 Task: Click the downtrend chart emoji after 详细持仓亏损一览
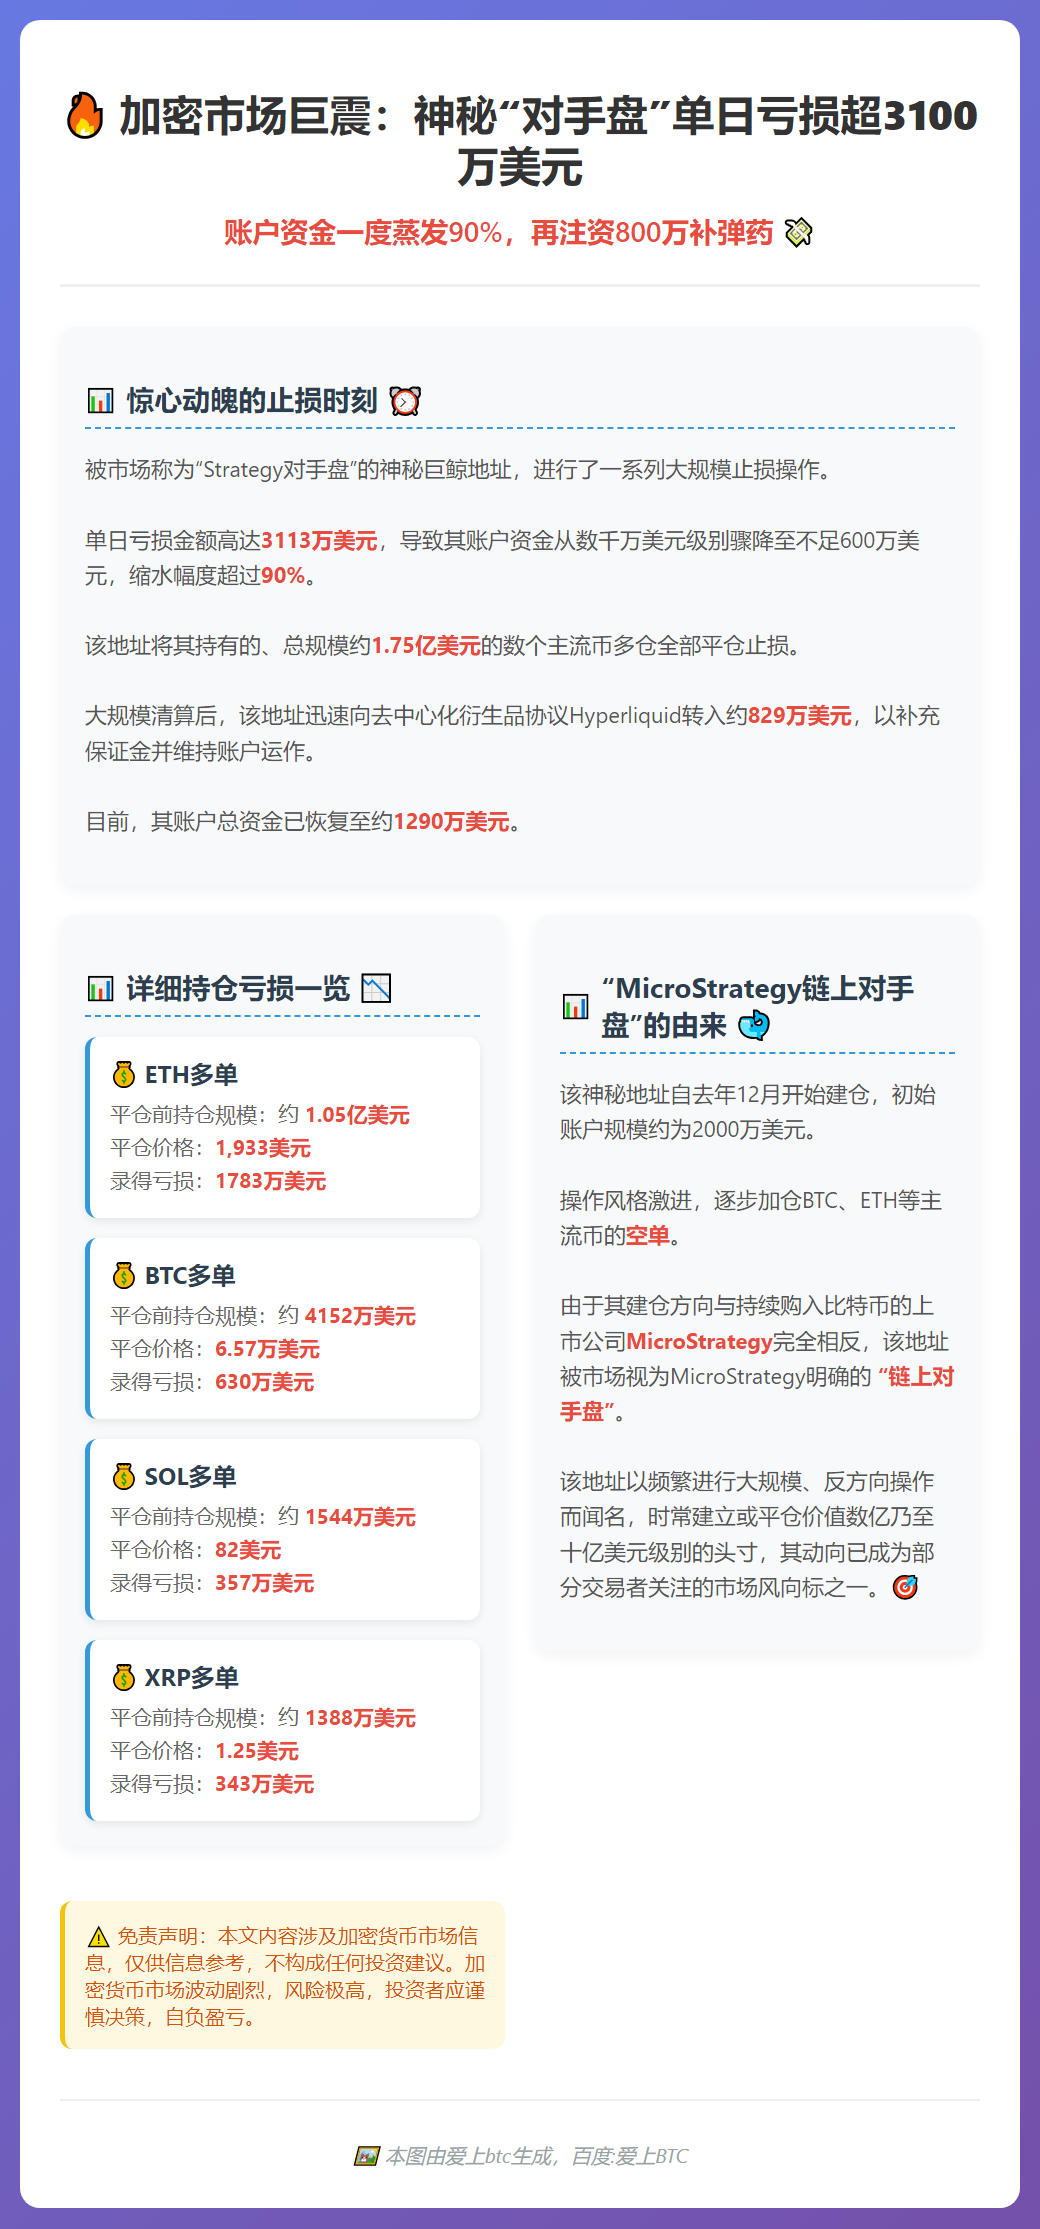point(376,989)
